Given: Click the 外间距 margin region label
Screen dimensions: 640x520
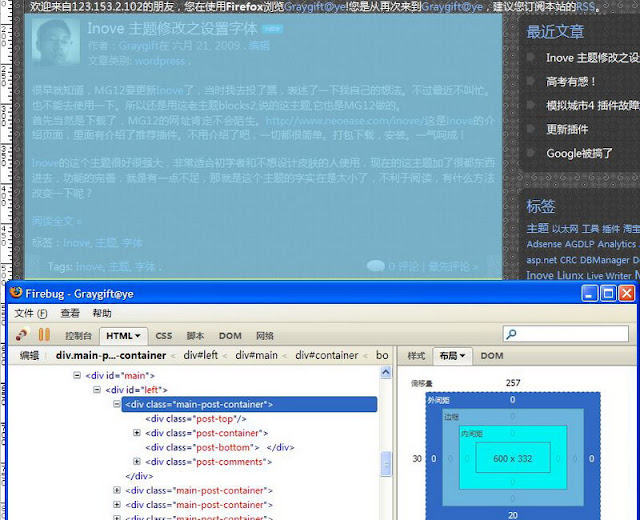Looking at the screenshot, I should tap(438, 400).
